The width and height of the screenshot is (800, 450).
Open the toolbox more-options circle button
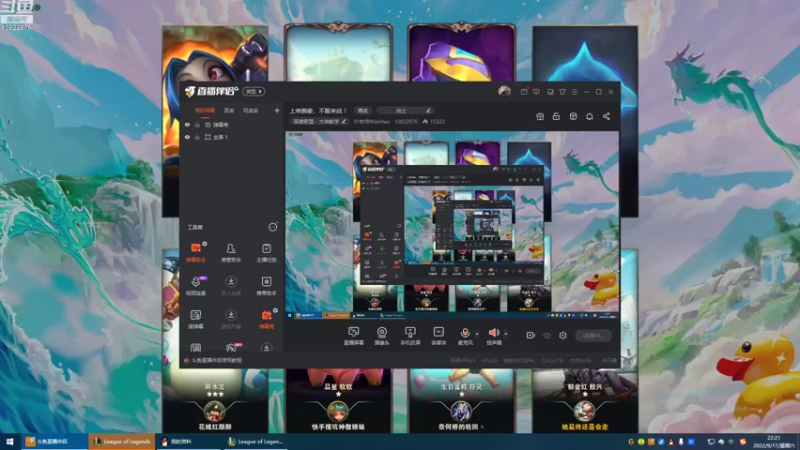click(273, 227)
